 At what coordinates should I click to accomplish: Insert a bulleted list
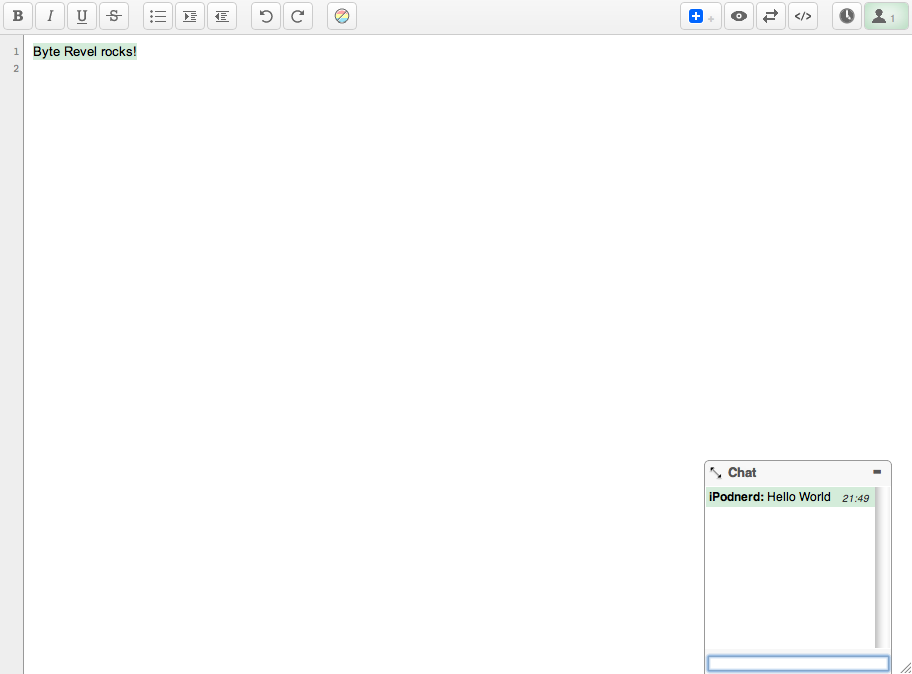pyautogui.click(x=158, y=16)
